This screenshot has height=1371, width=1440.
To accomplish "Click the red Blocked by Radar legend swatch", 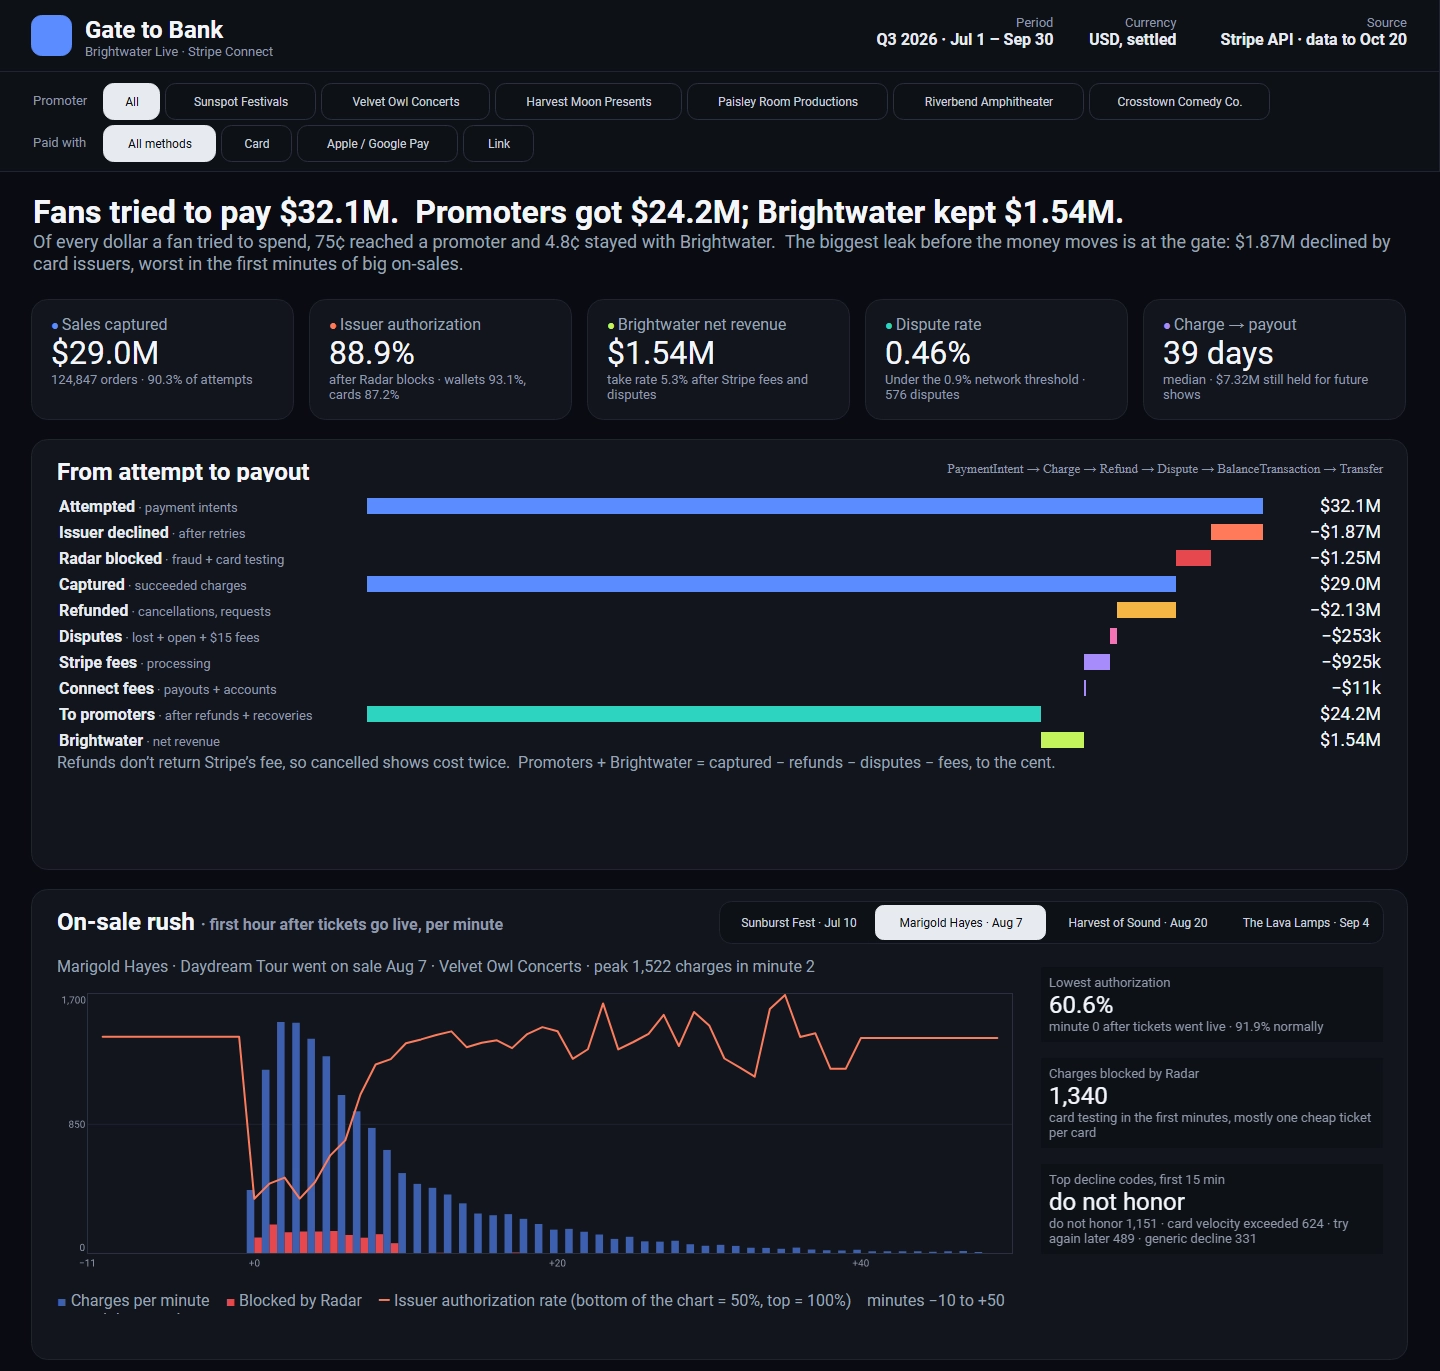I will point(231,1302).
